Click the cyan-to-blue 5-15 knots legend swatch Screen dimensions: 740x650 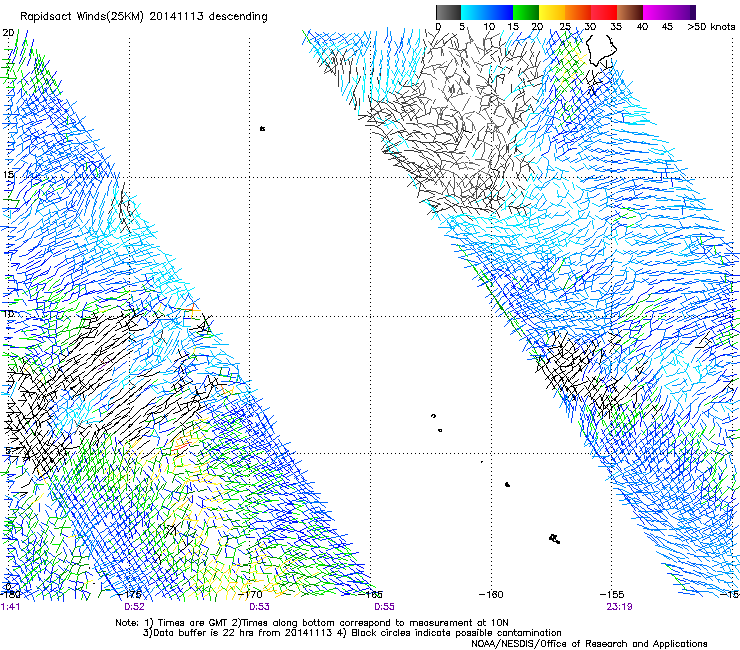tap(487, 12)
